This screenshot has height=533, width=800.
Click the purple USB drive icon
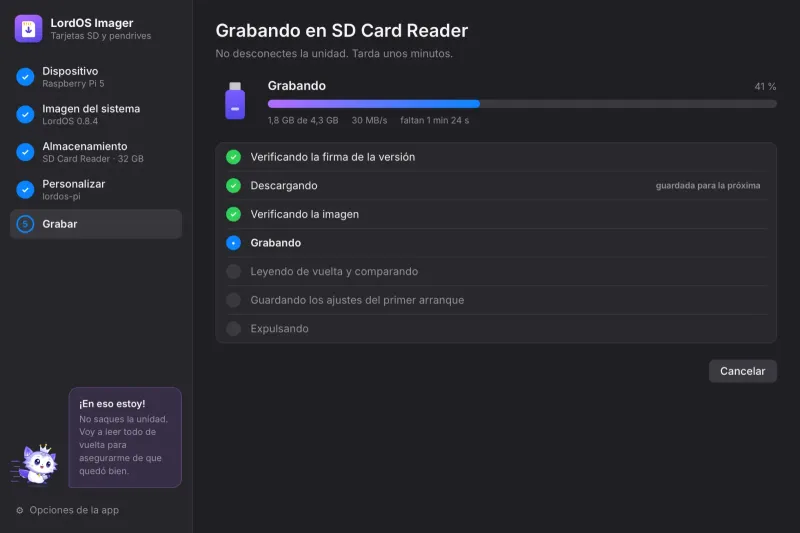coord(235,100)
